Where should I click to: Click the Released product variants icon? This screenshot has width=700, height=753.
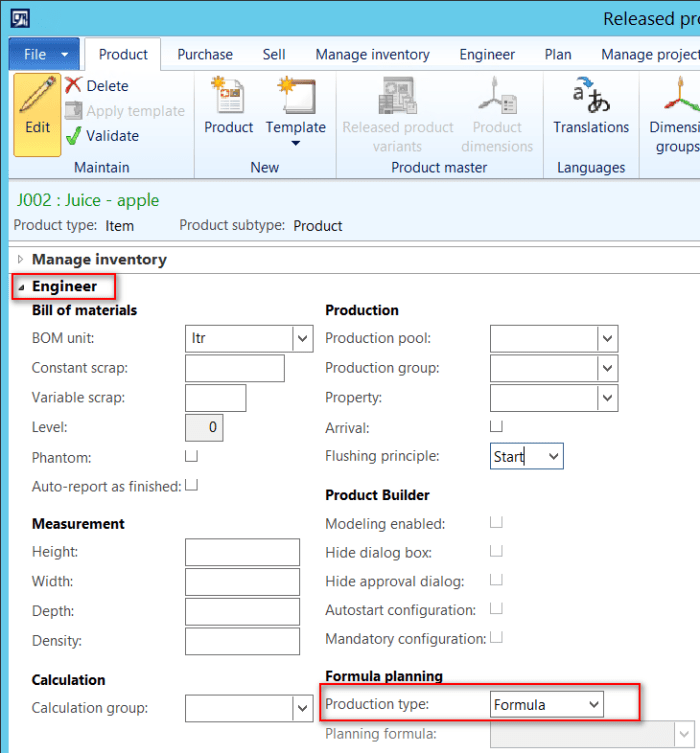[x=398, y=95]
